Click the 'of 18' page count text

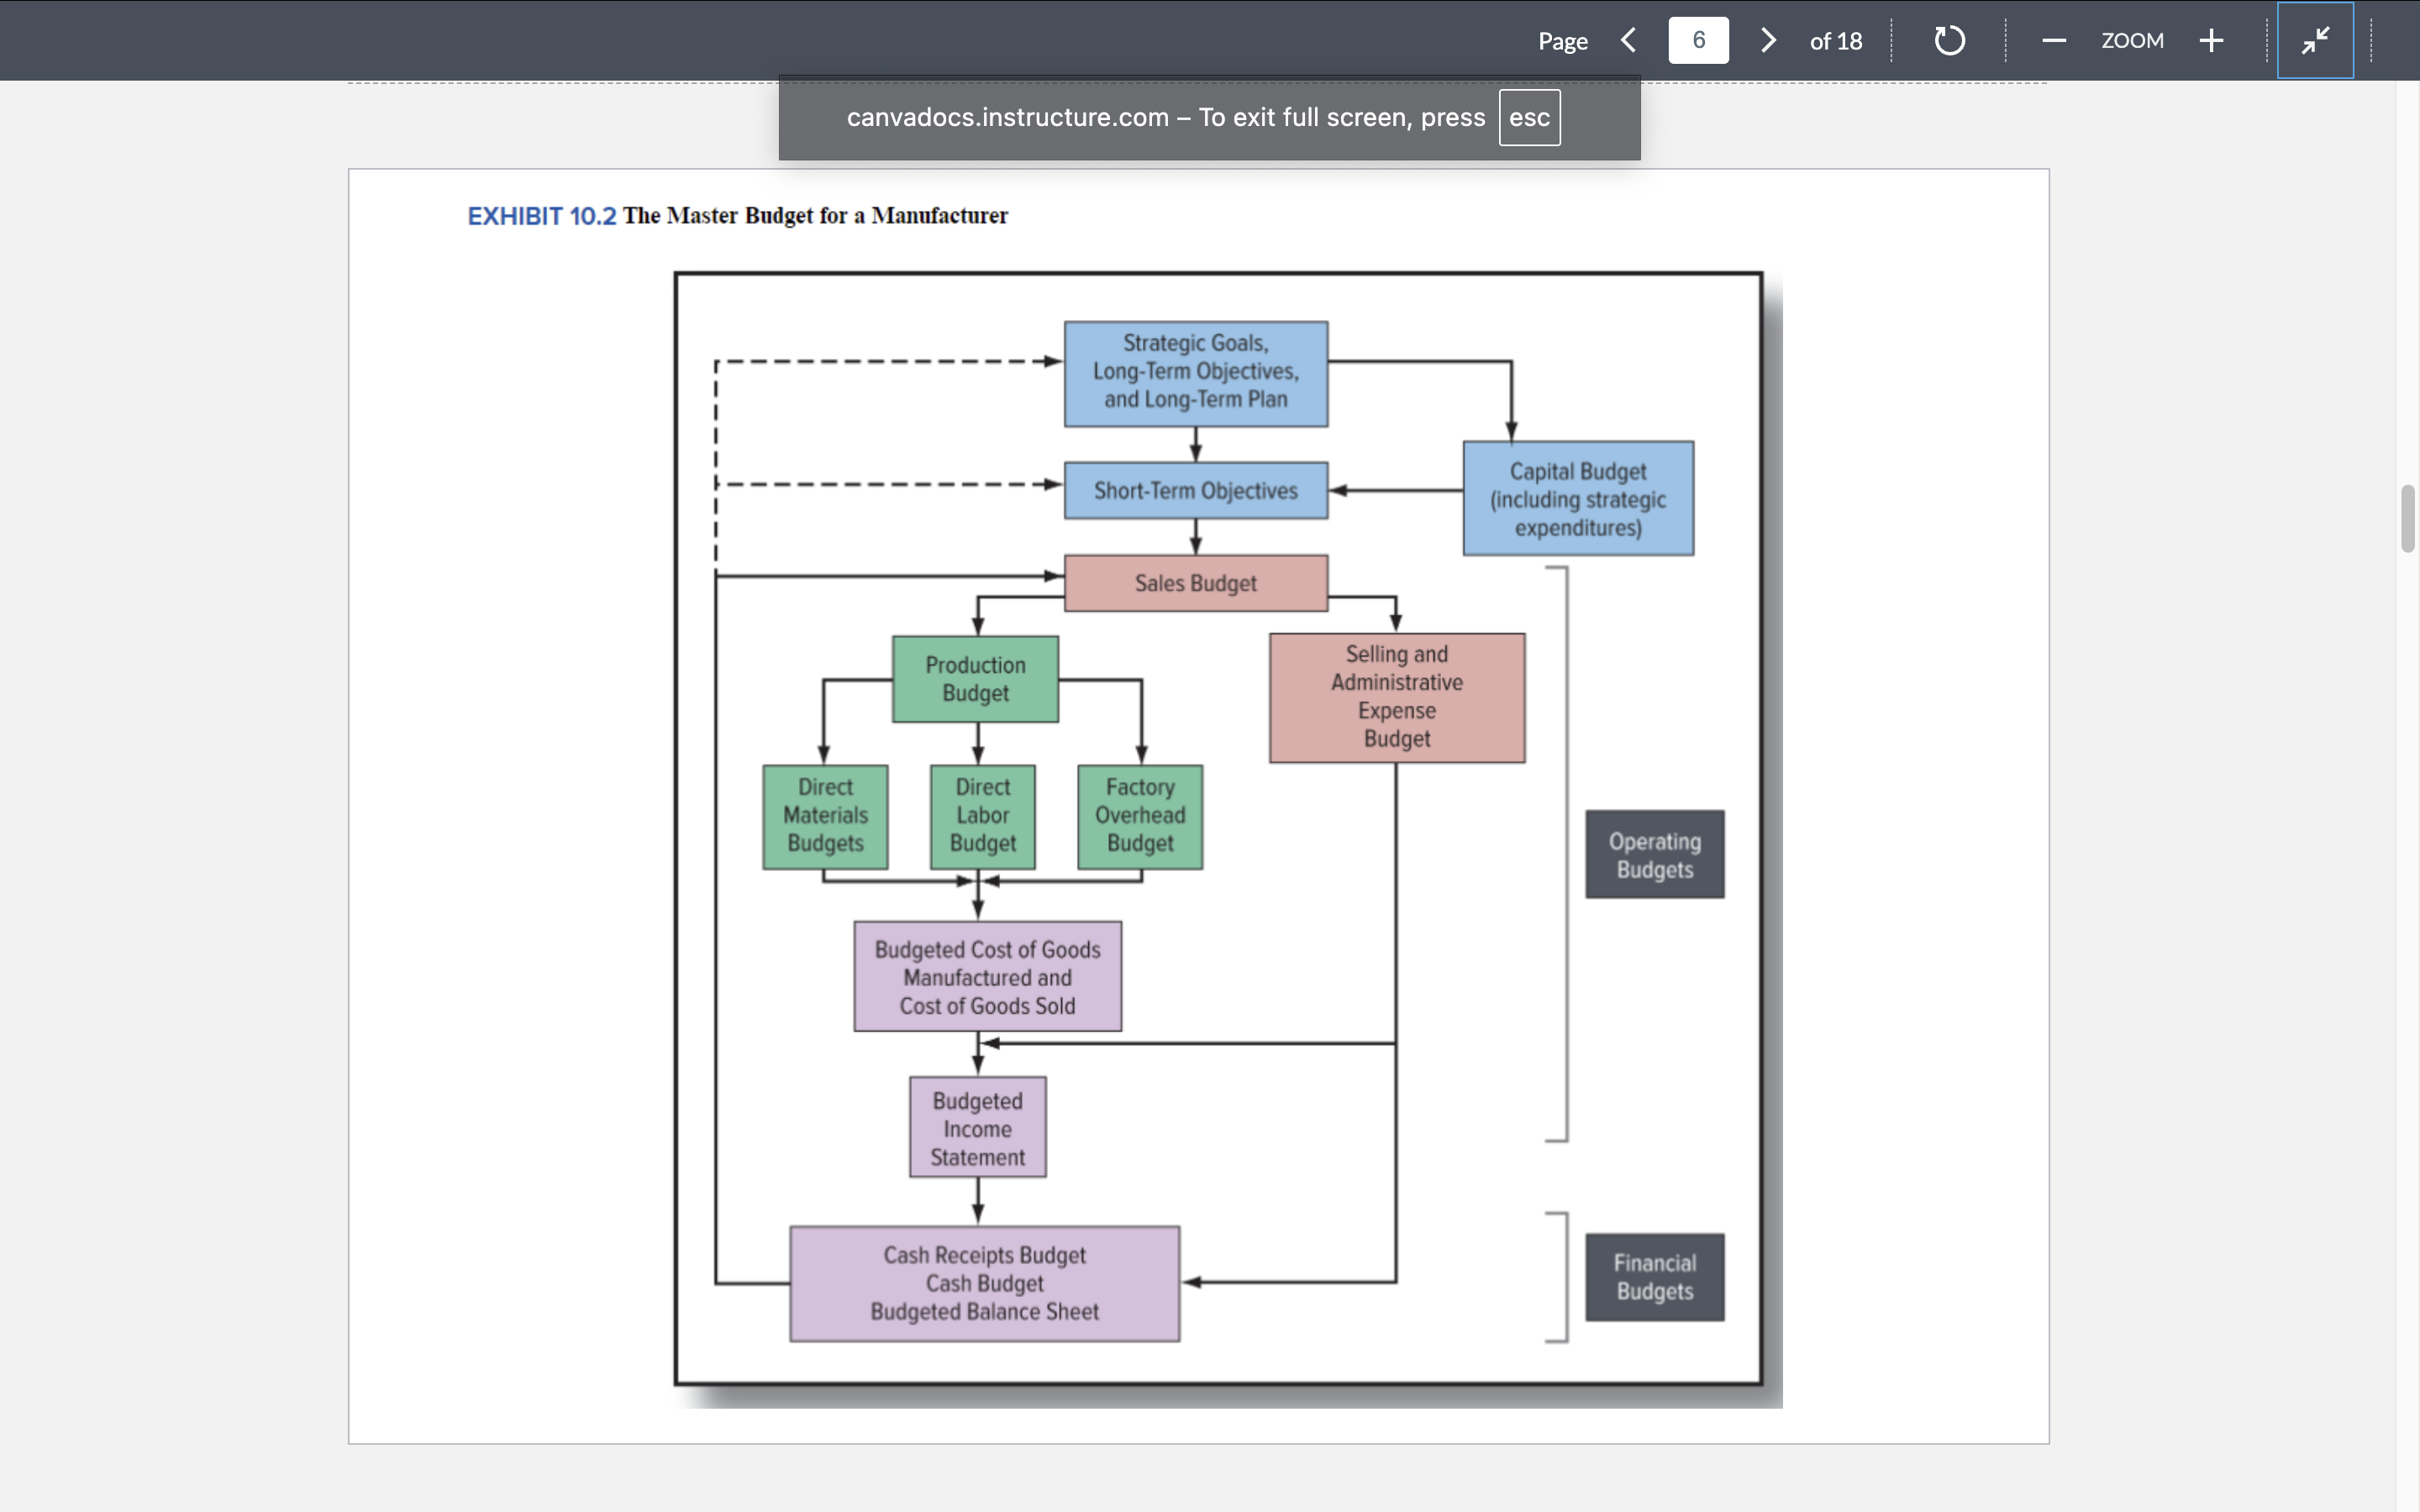(x=1835, y=41)
